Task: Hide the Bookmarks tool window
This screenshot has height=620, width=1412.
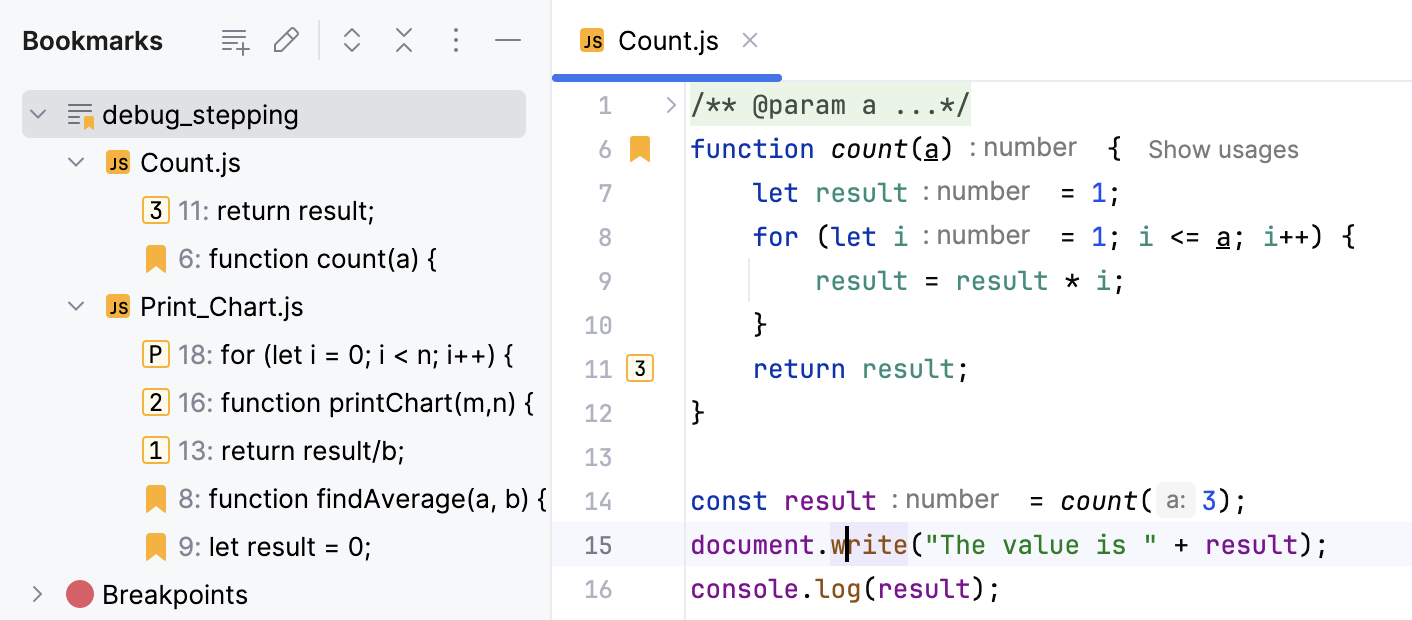Action: 508,41
